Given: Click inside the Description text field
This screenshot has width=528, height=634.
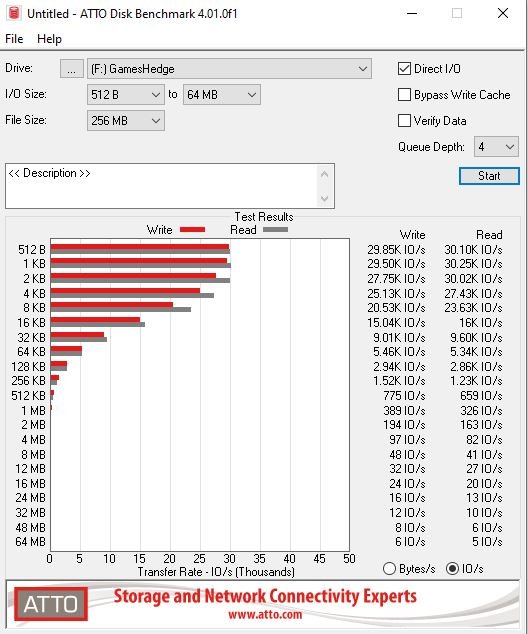Looking at the screenshot, I should click(x=162, y=186).
